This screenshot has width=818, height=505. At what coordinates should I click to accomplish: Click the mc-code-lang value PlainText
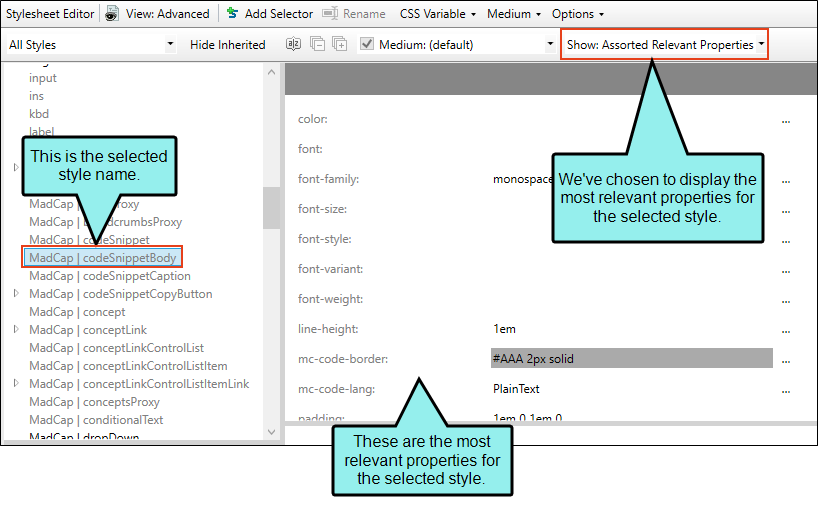tap(516, 389)
